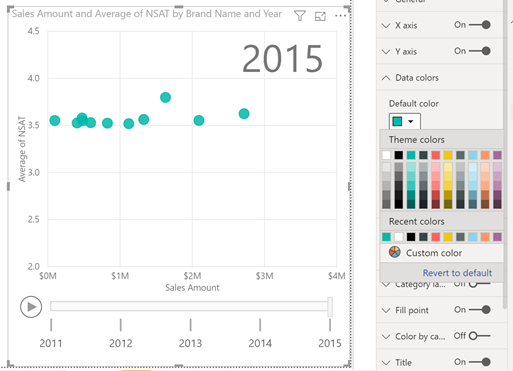Pick the black theme color swatch
513x371 pixels.
pos(399,155)
